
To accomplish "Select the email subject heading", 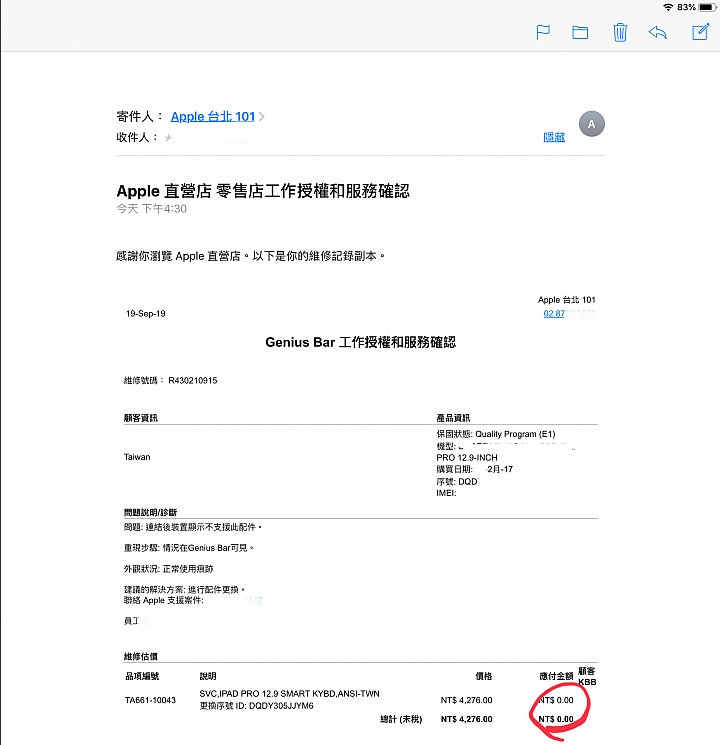I will (x=263, y=191).
